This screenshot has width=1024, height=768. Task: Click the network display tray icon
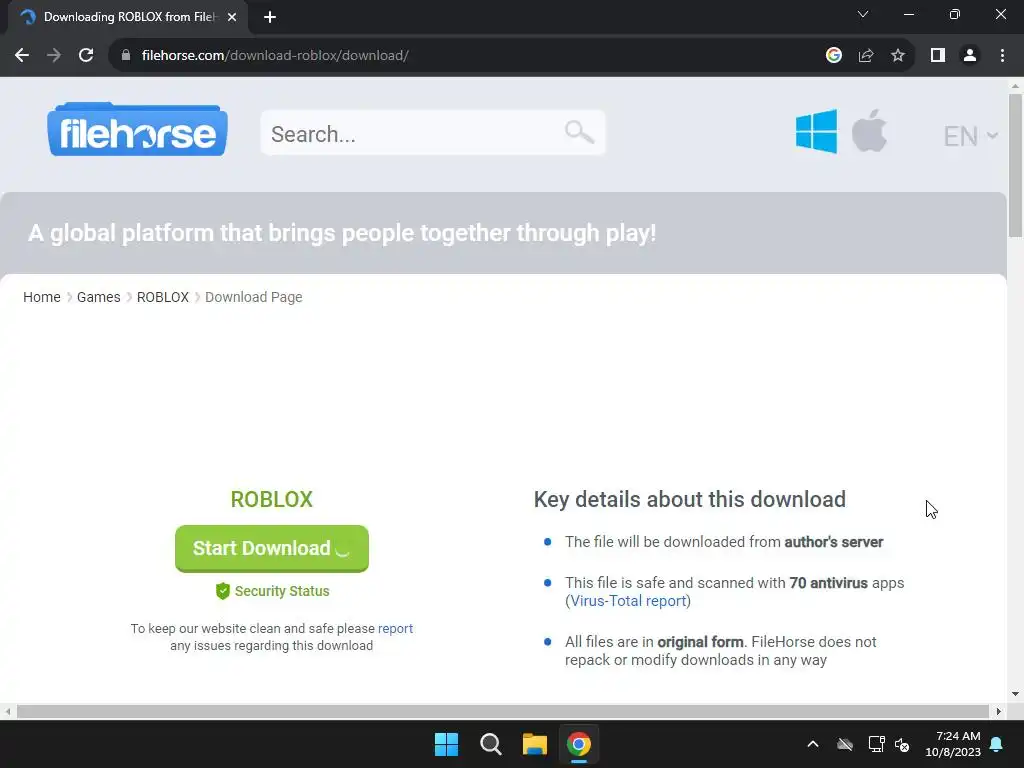click(x=876, y=744)
